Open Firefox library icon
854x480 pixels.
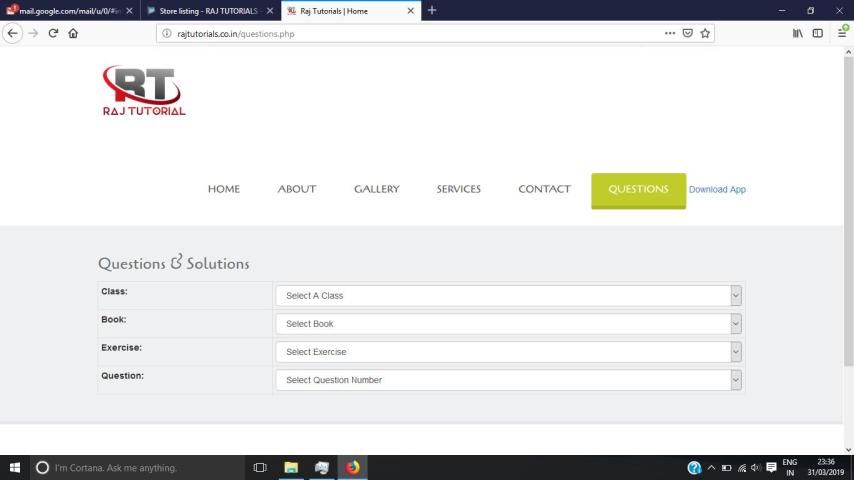797,33
